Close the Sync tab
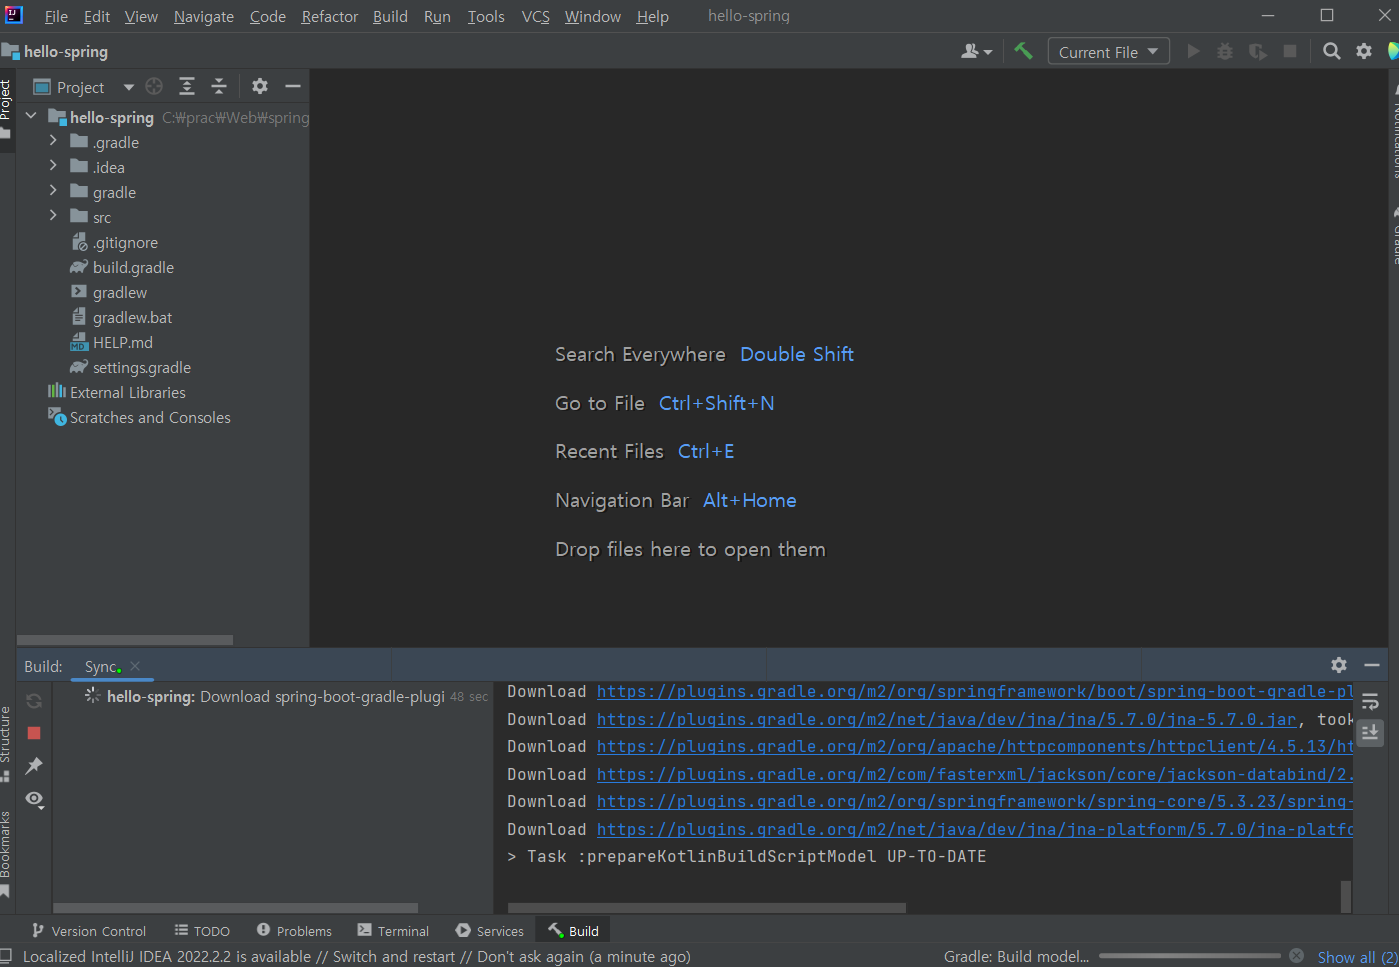The width and height of the screenshot is (1399, 967). [x=135, y=666]
